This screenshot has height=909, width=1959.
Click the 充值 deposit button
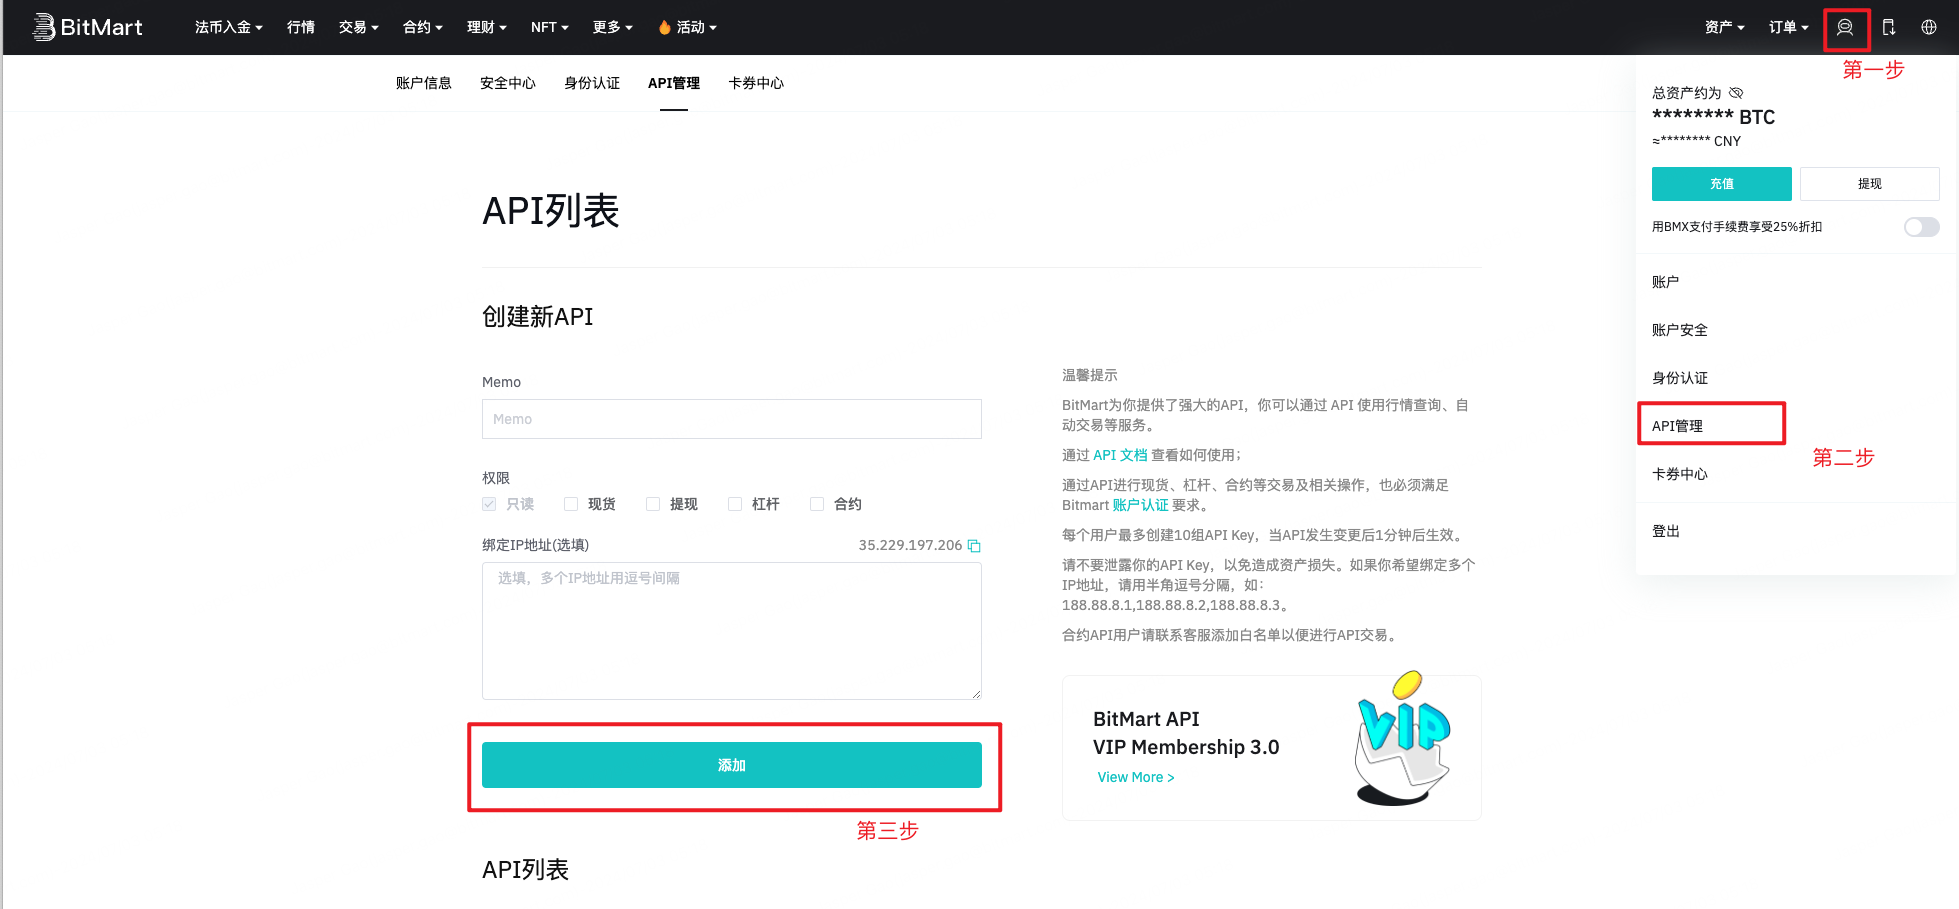pyautogui.click(x=1721, y=184)
